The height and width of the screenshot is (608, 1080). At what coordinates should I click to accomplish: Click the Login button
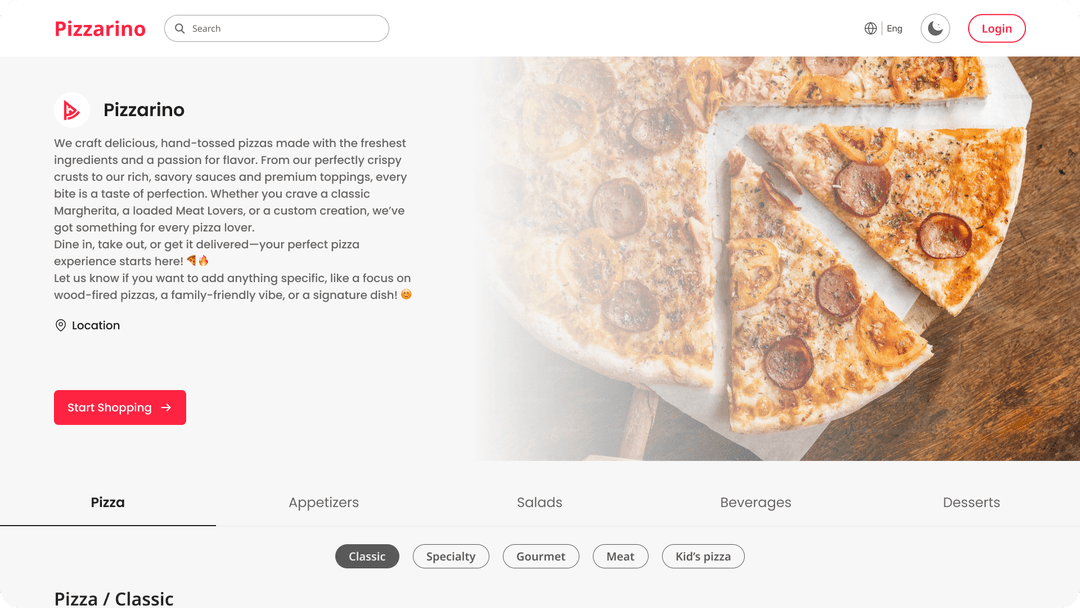coord(997,28)
